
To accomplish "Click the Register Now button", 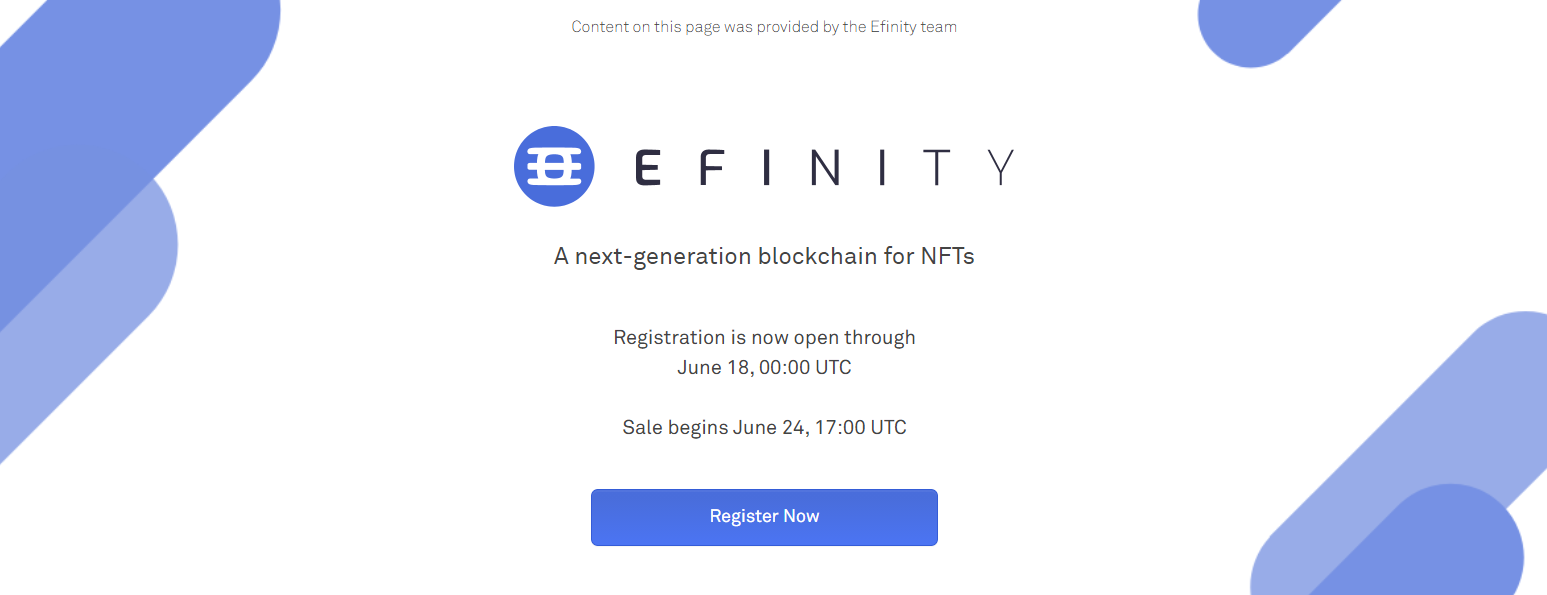I will click(764, 517).
